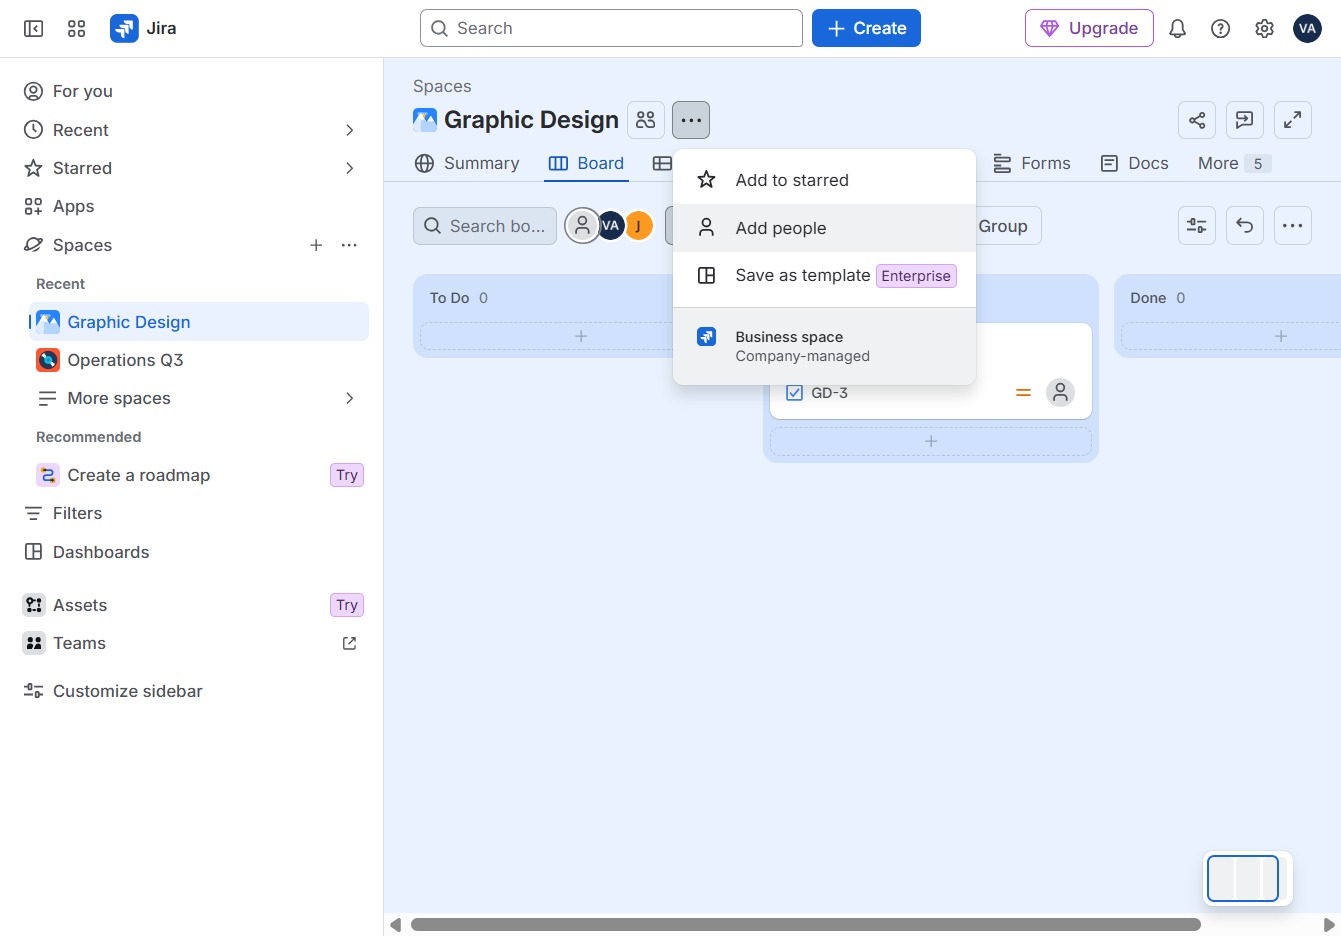Open Spaces more options ellipsis in sidebar
The height and width of the screenshot is (936, 1341).
(349, 245)
